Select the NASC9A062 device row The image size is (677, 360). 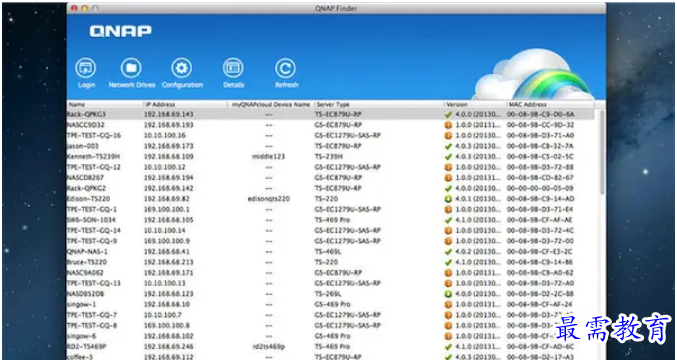click(x=331, y=273)
